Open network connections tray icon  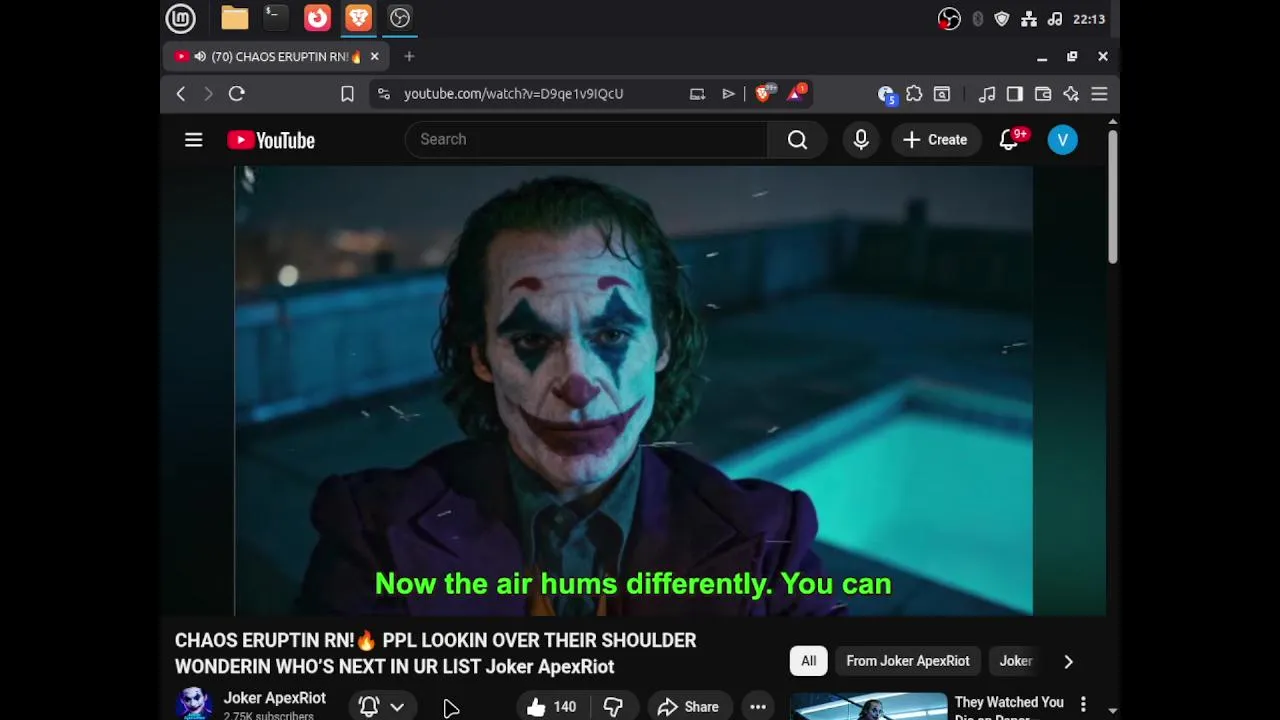tap(1029, 19)
